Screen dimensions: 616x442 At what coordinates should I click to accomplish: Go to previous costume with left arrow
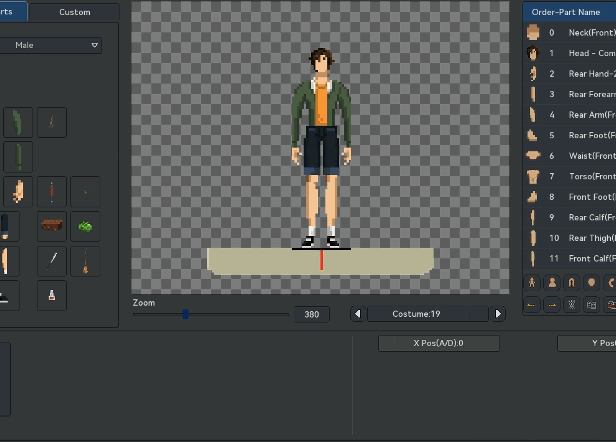358,314
